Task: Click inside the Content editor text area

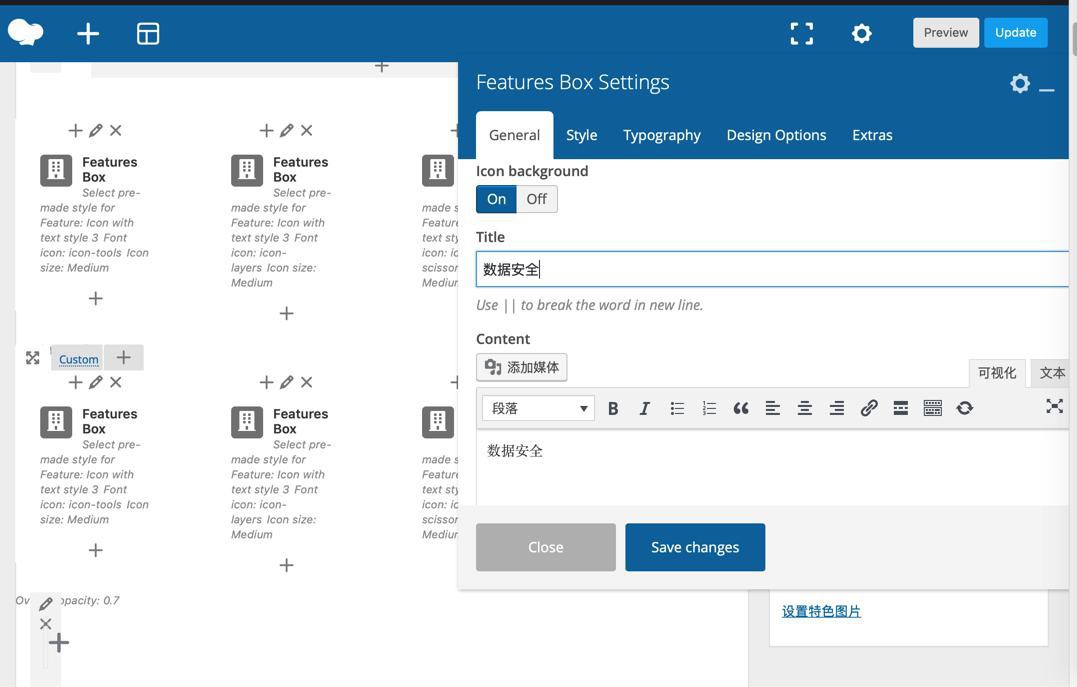Action: [772, 467]
